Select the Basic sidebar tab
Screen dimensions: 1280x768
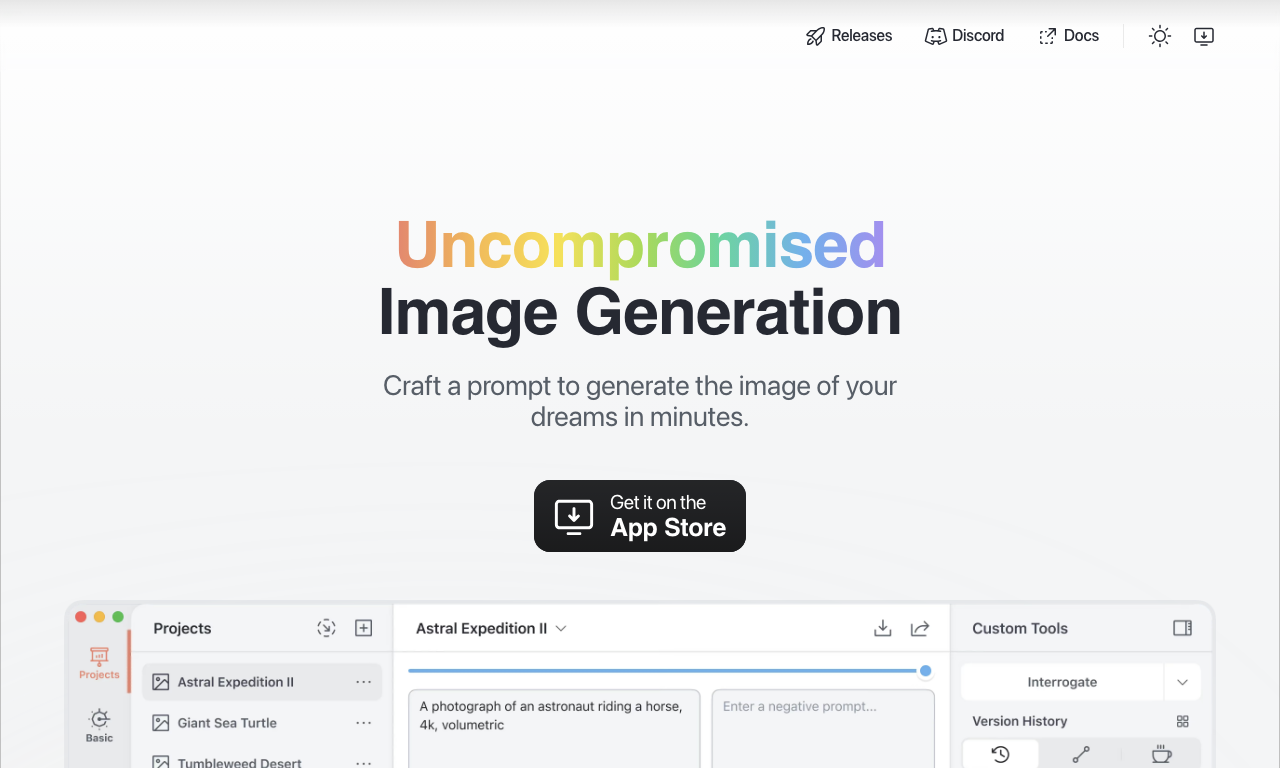point(99,726)
